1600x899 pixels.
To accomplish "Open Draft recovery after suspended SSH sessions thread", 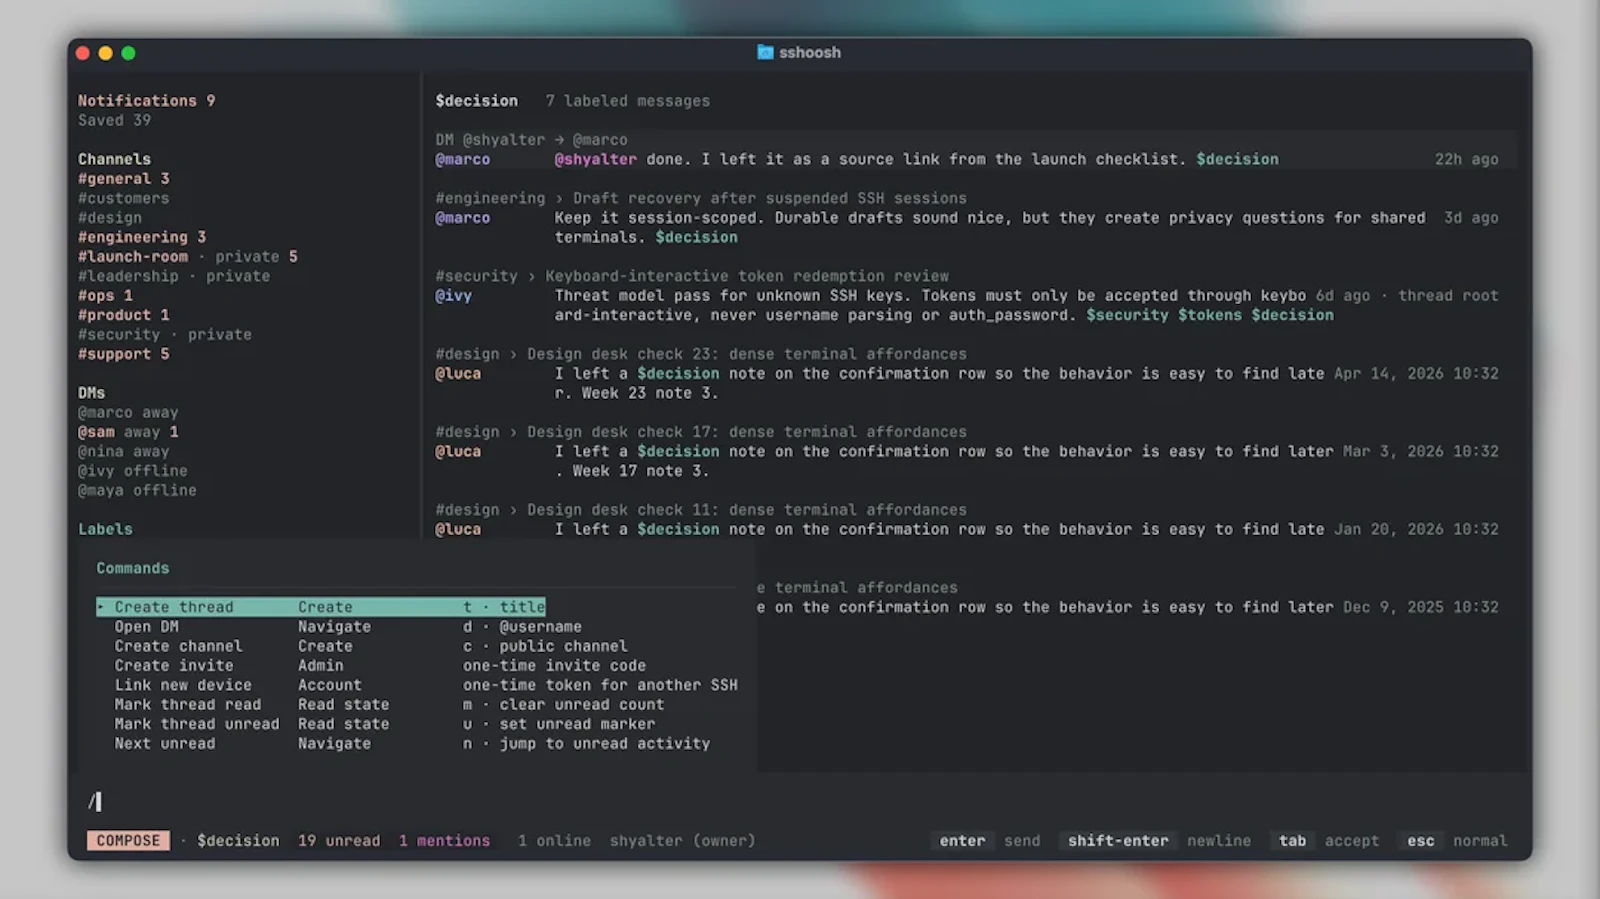I will point(769,198).
